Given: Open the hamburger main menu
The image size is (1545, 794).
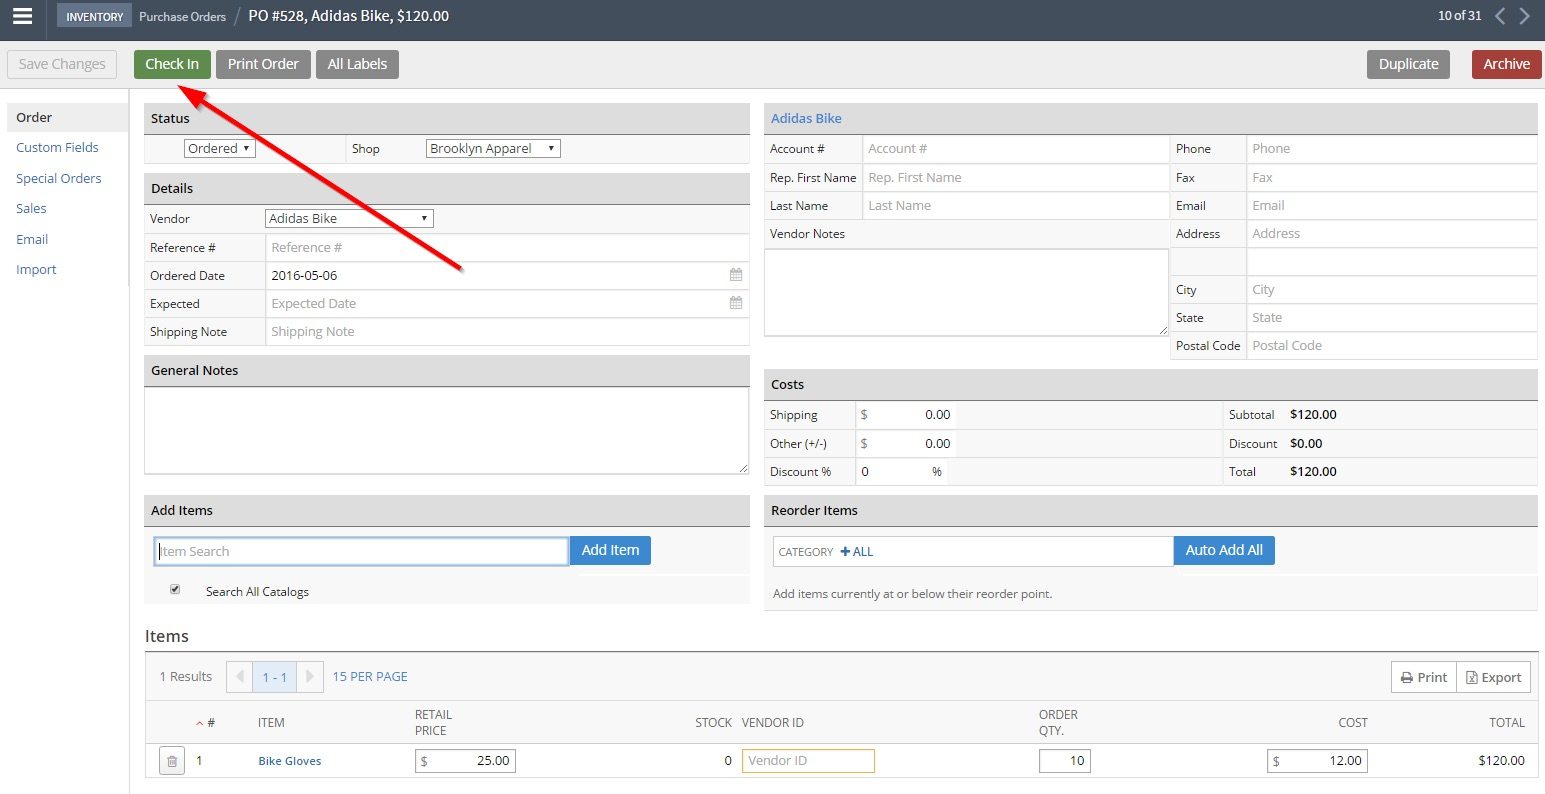Looking at the screenshot, I should pos(22,16).
